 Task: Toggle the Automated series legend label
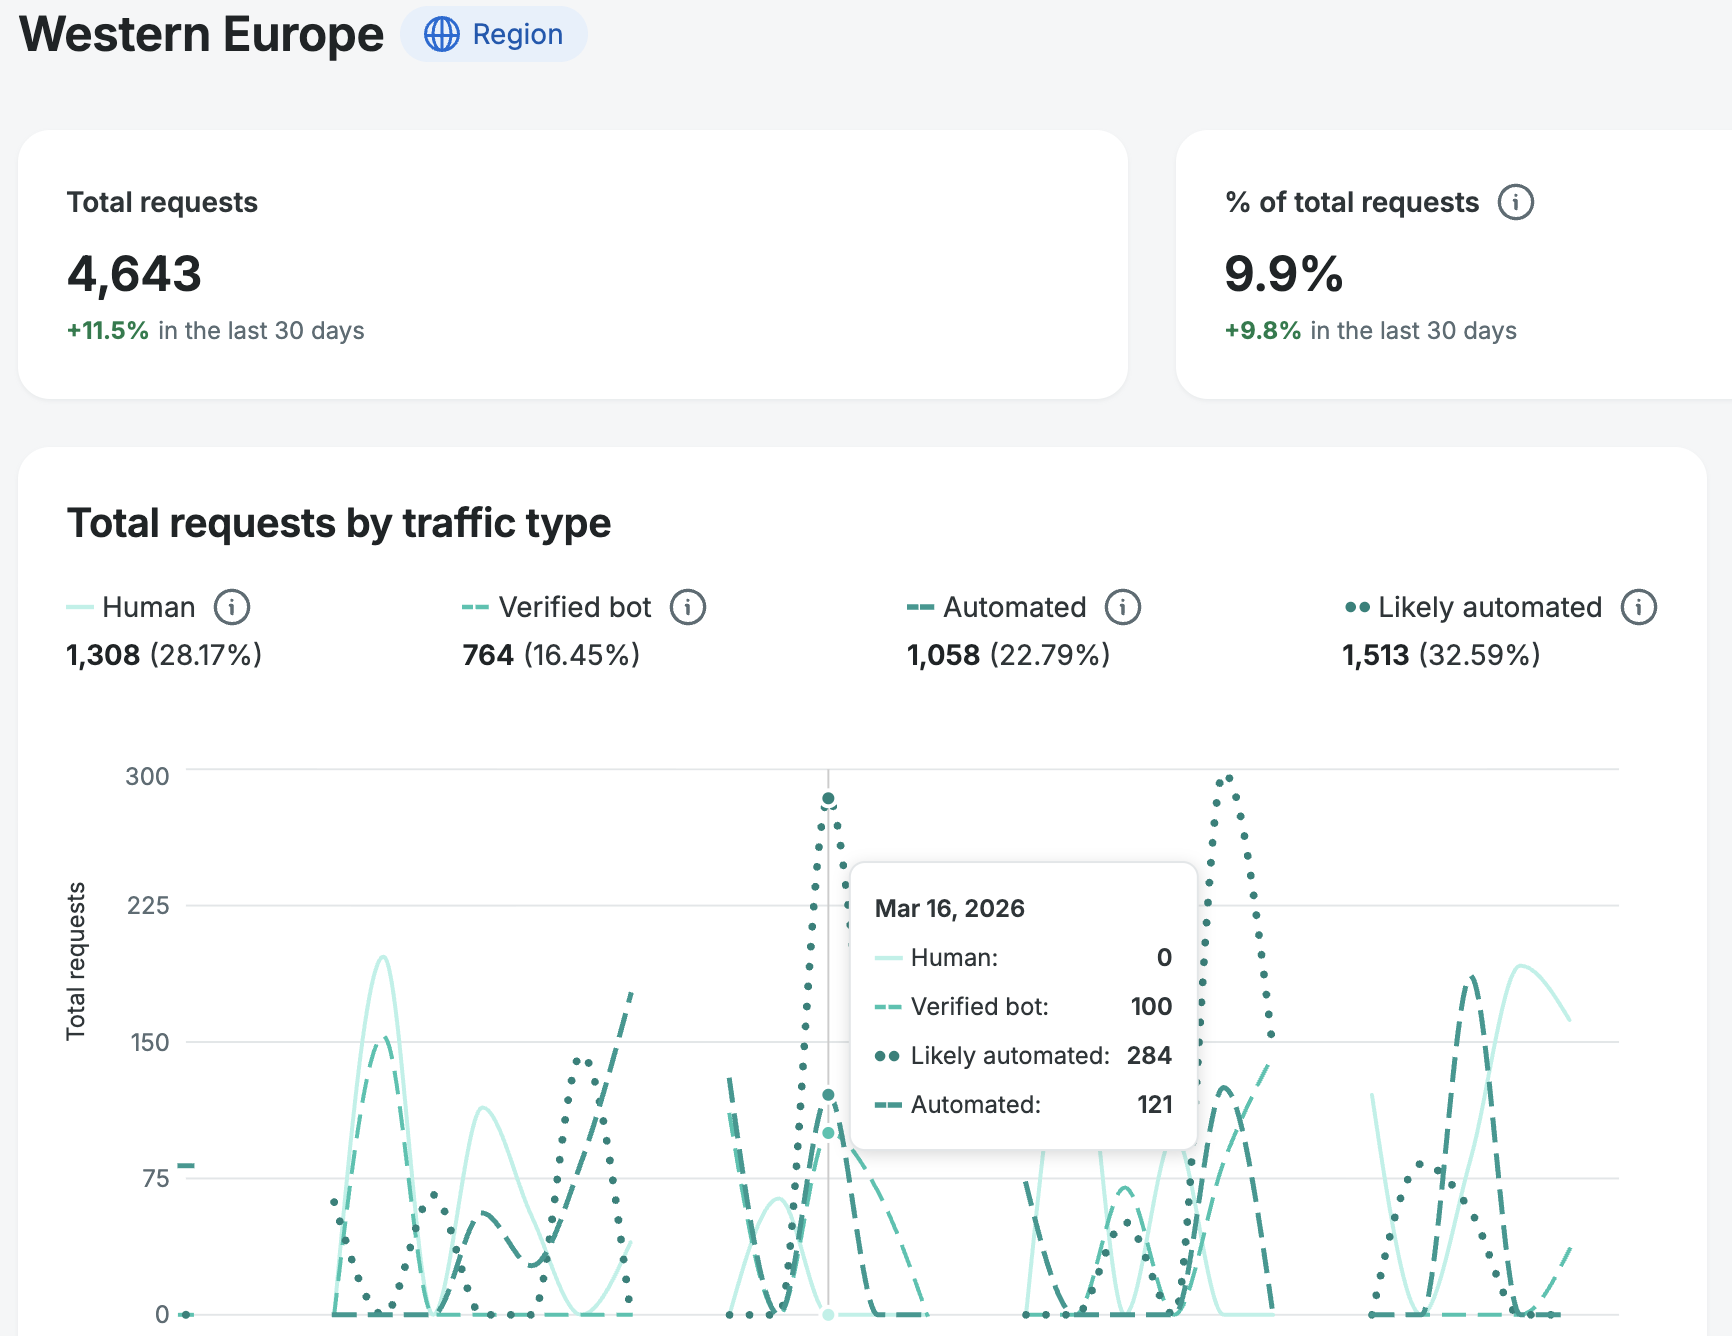(x=1014, y=607)
